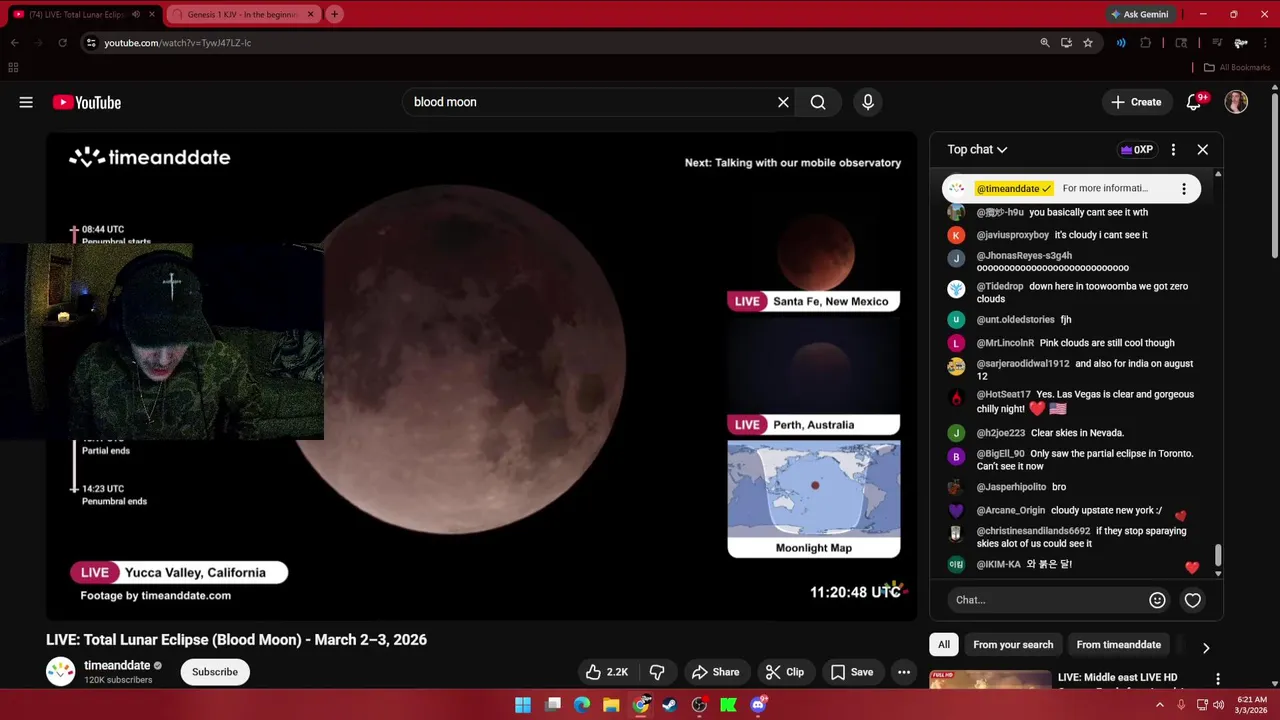Open the timeanddate channel name link
The height and width of the screenshot is (720, 1280).
tap(117, 665)
